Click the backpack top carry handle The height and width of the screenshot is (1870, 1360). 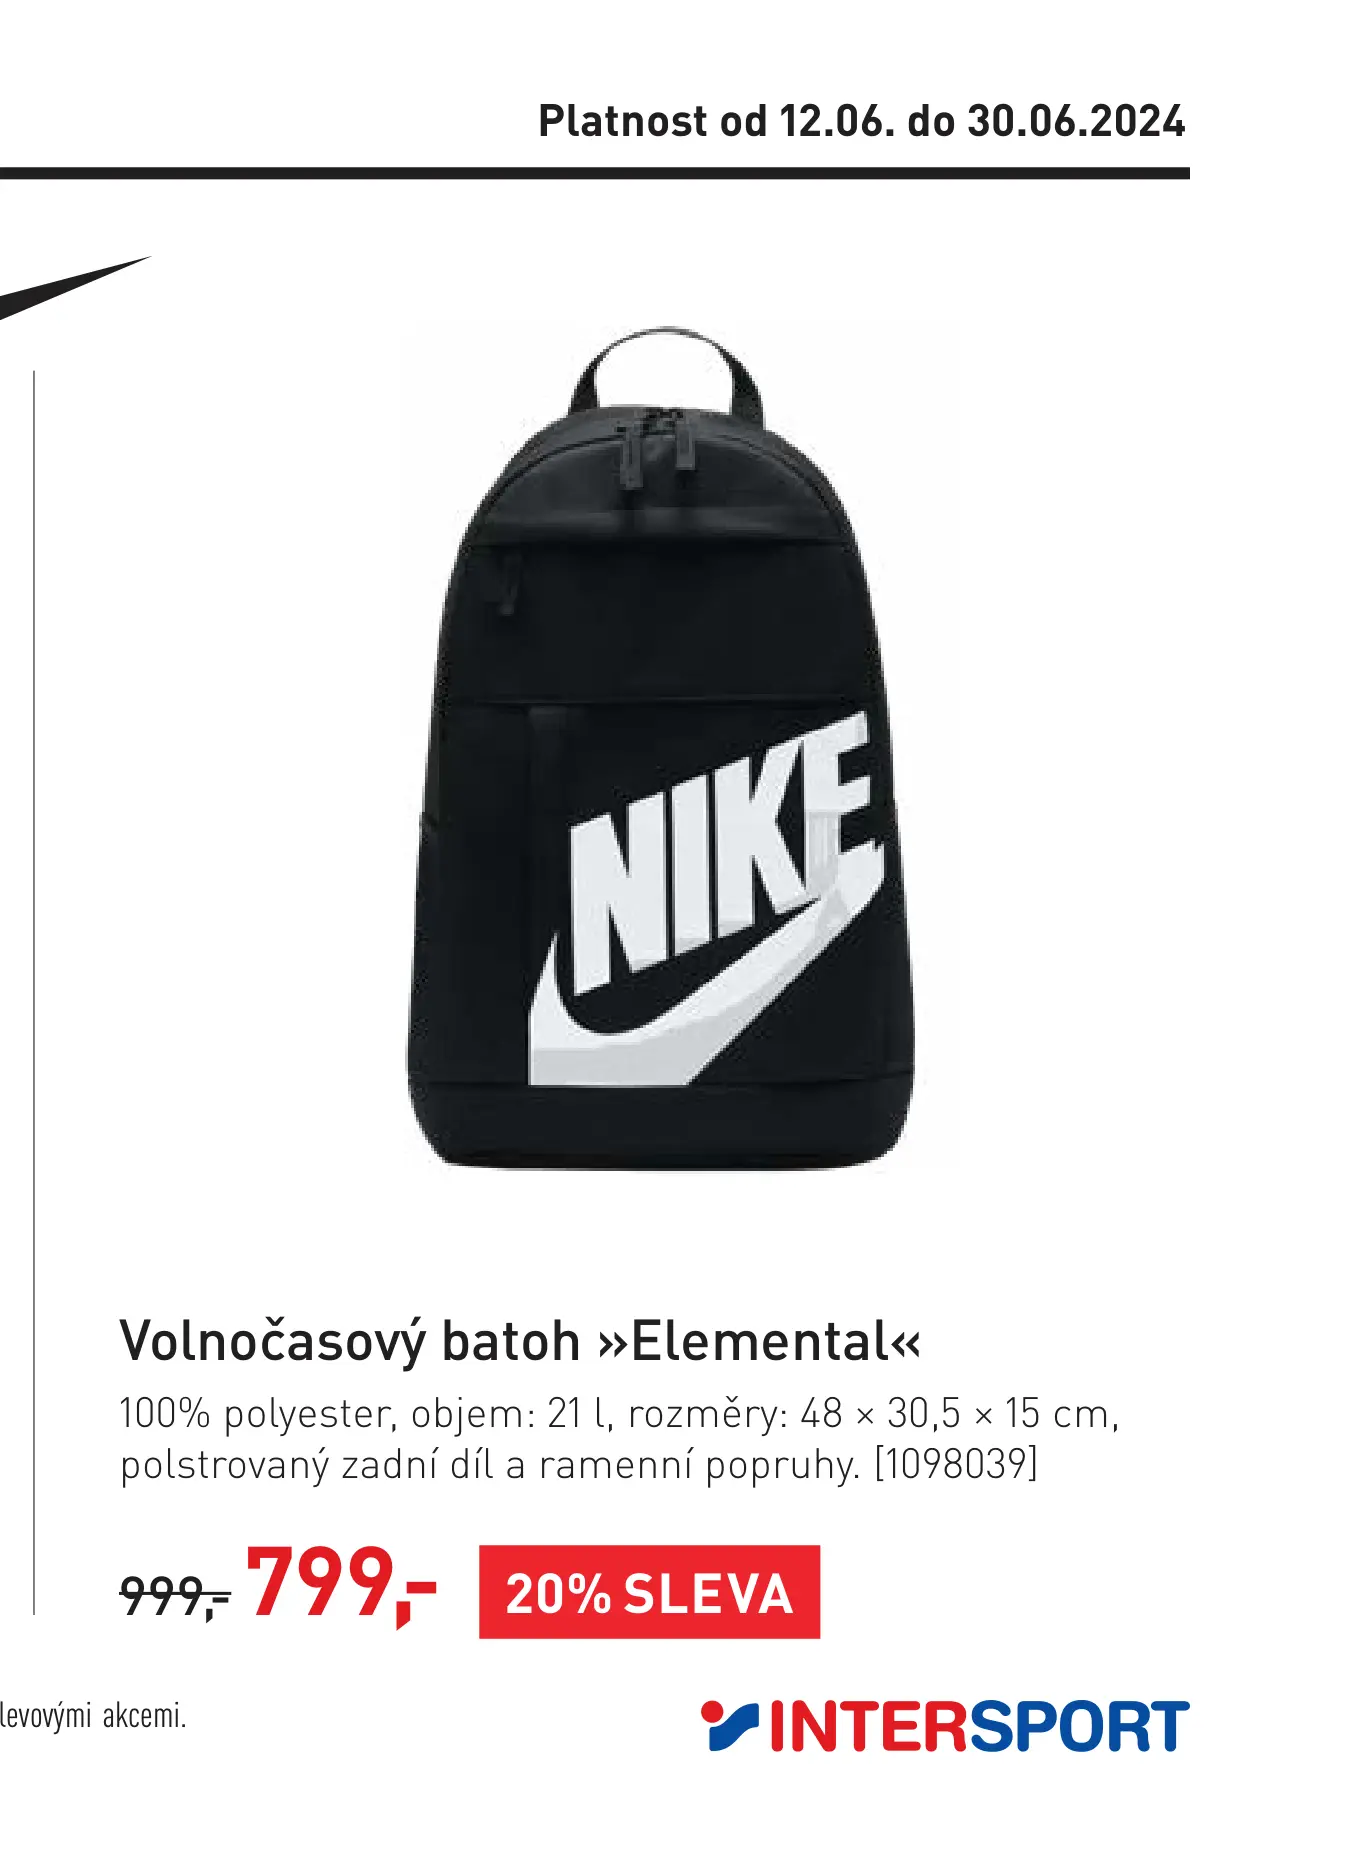pos(665,370)
